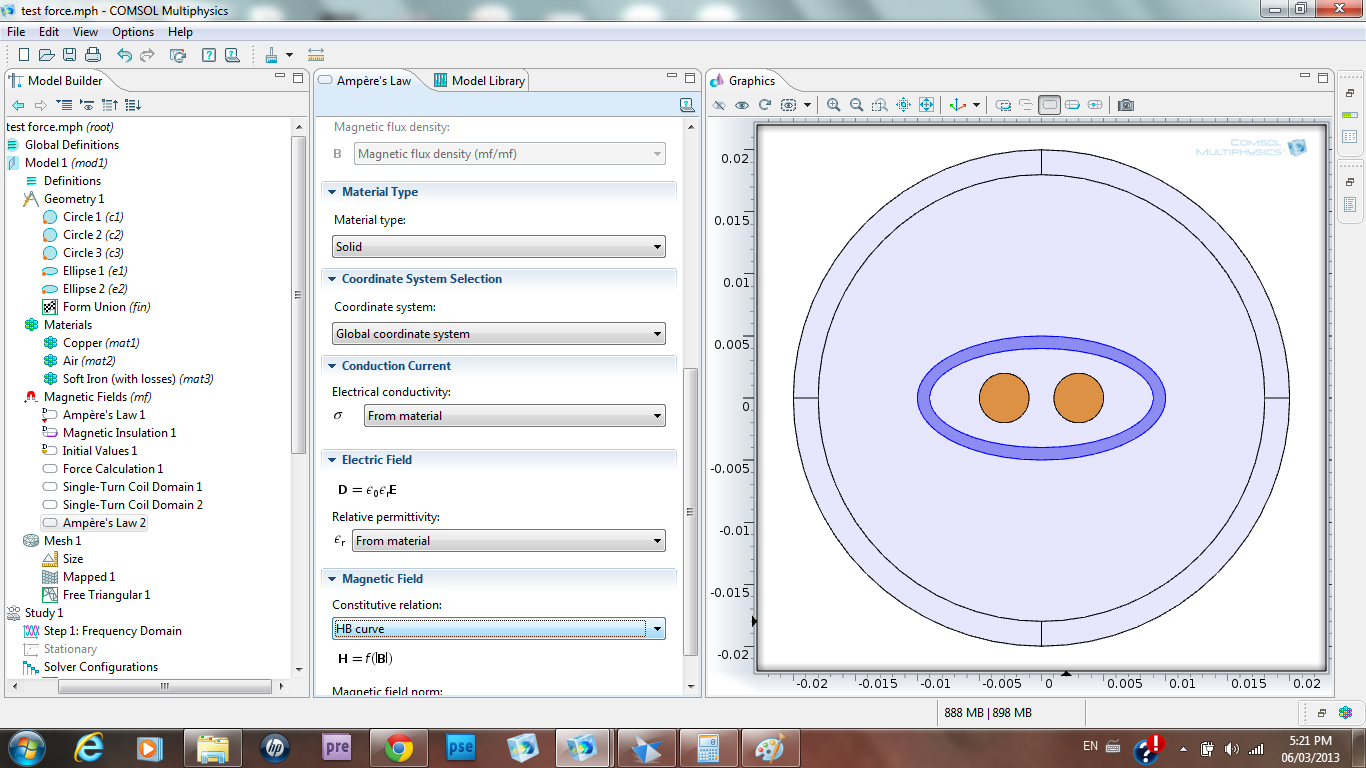This screenshot has height=768, width=1366.
Task: Click the Zoom Extents icon in Graphics
Action: tap(926, 105)
